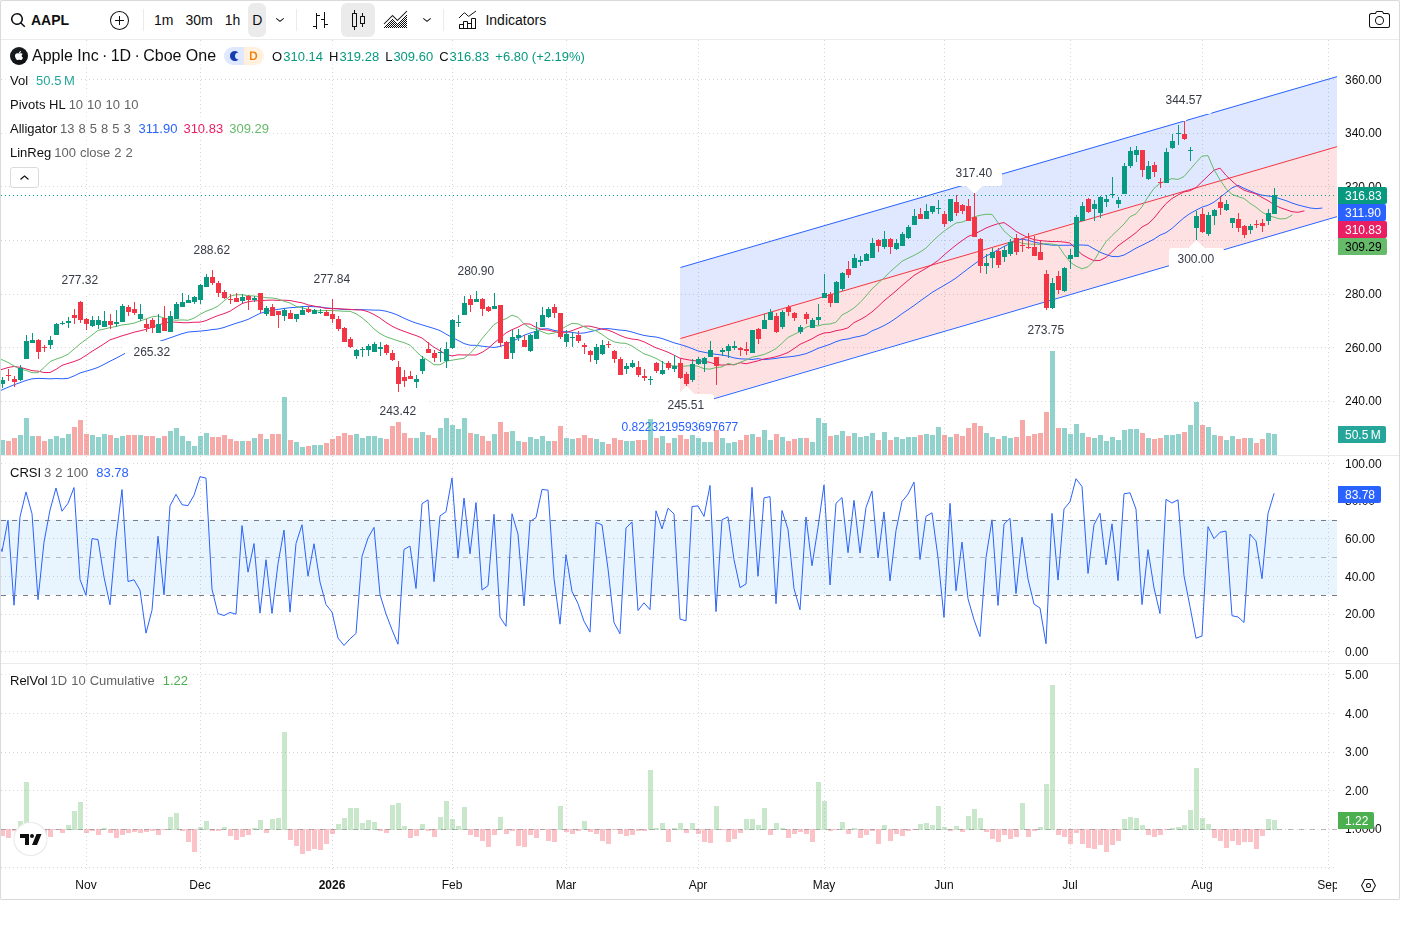The width and height of the screenshot is (1420, 950).
Task: Select the 30m timeframe
Action: [x=199, y=20]
